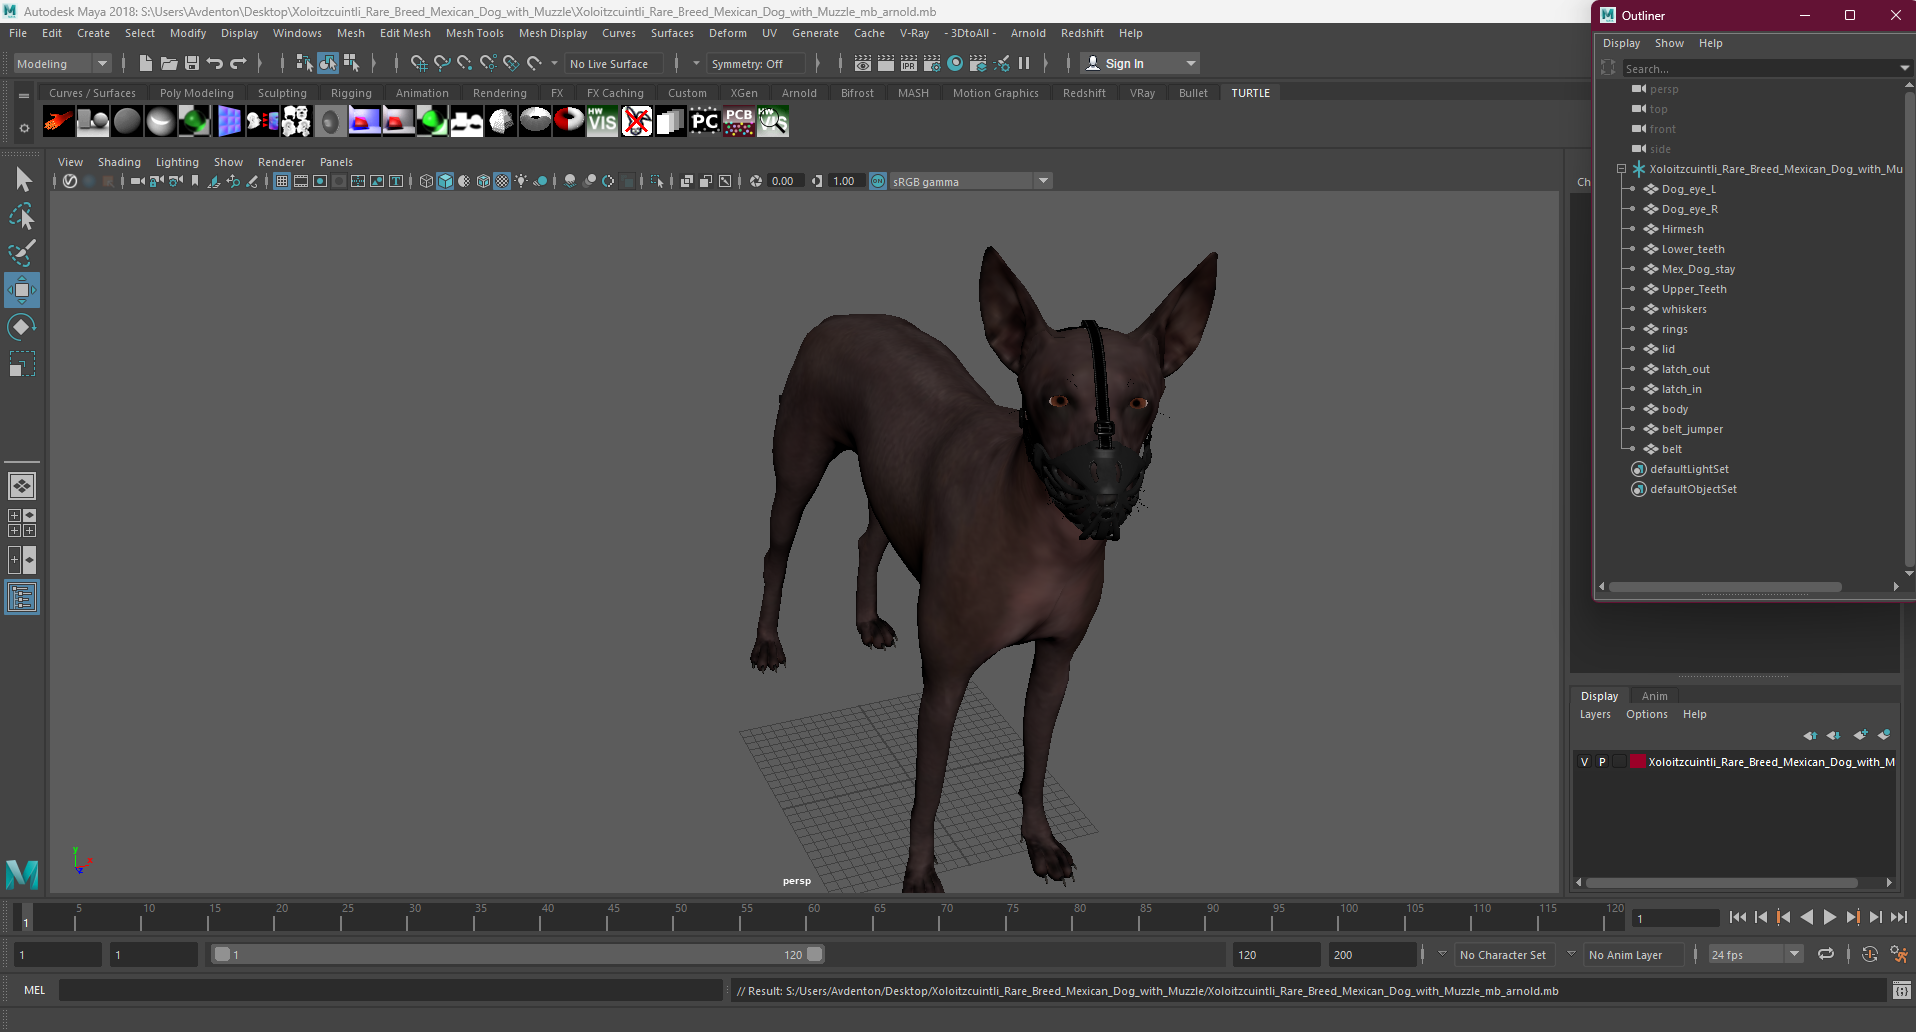
Task: Activate the Move tool in toolbox
Action: (x=22, y=290)
